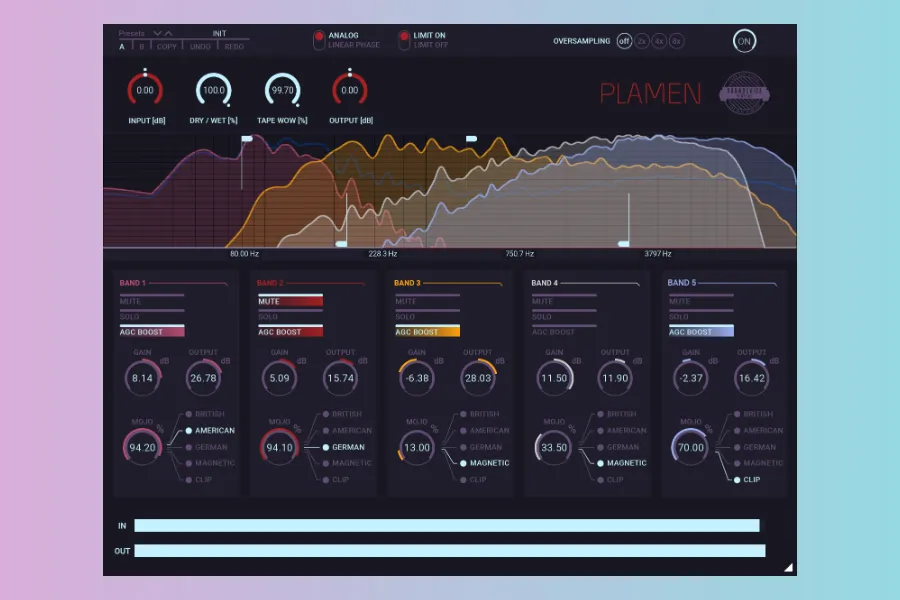Switch to preset slot B

pyautogui.click(x=141, y=46)
